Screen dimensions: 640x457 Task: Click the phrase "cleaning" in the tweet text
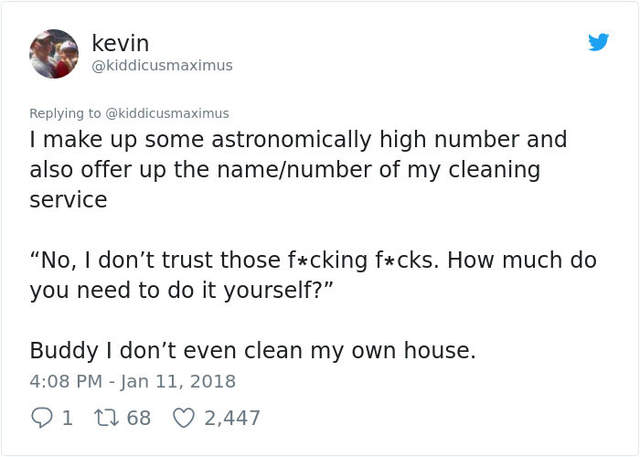(x=496, y=169)
